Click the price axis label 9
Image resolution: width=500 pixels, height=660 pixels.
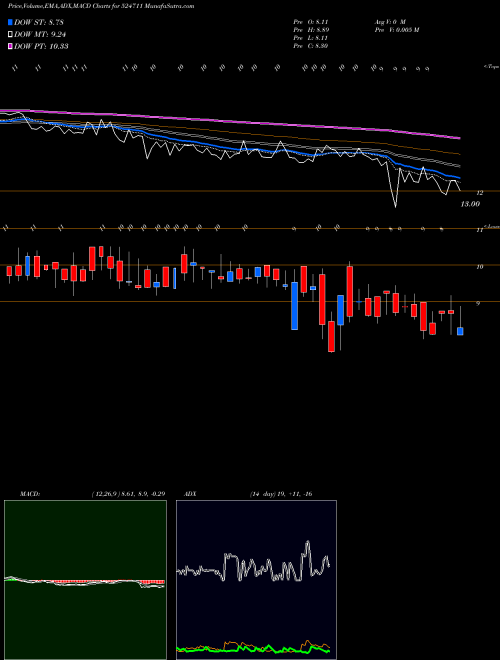(478, 303)
